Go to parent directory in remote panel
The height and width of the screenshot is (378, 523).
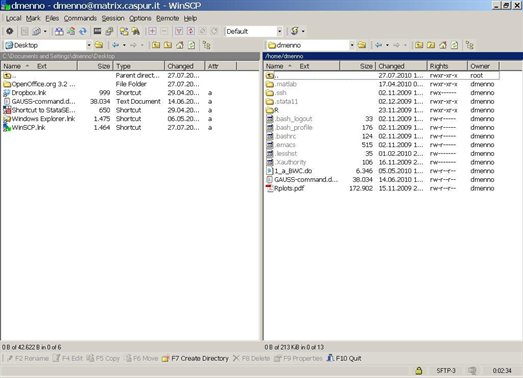[x=419, y=45]
